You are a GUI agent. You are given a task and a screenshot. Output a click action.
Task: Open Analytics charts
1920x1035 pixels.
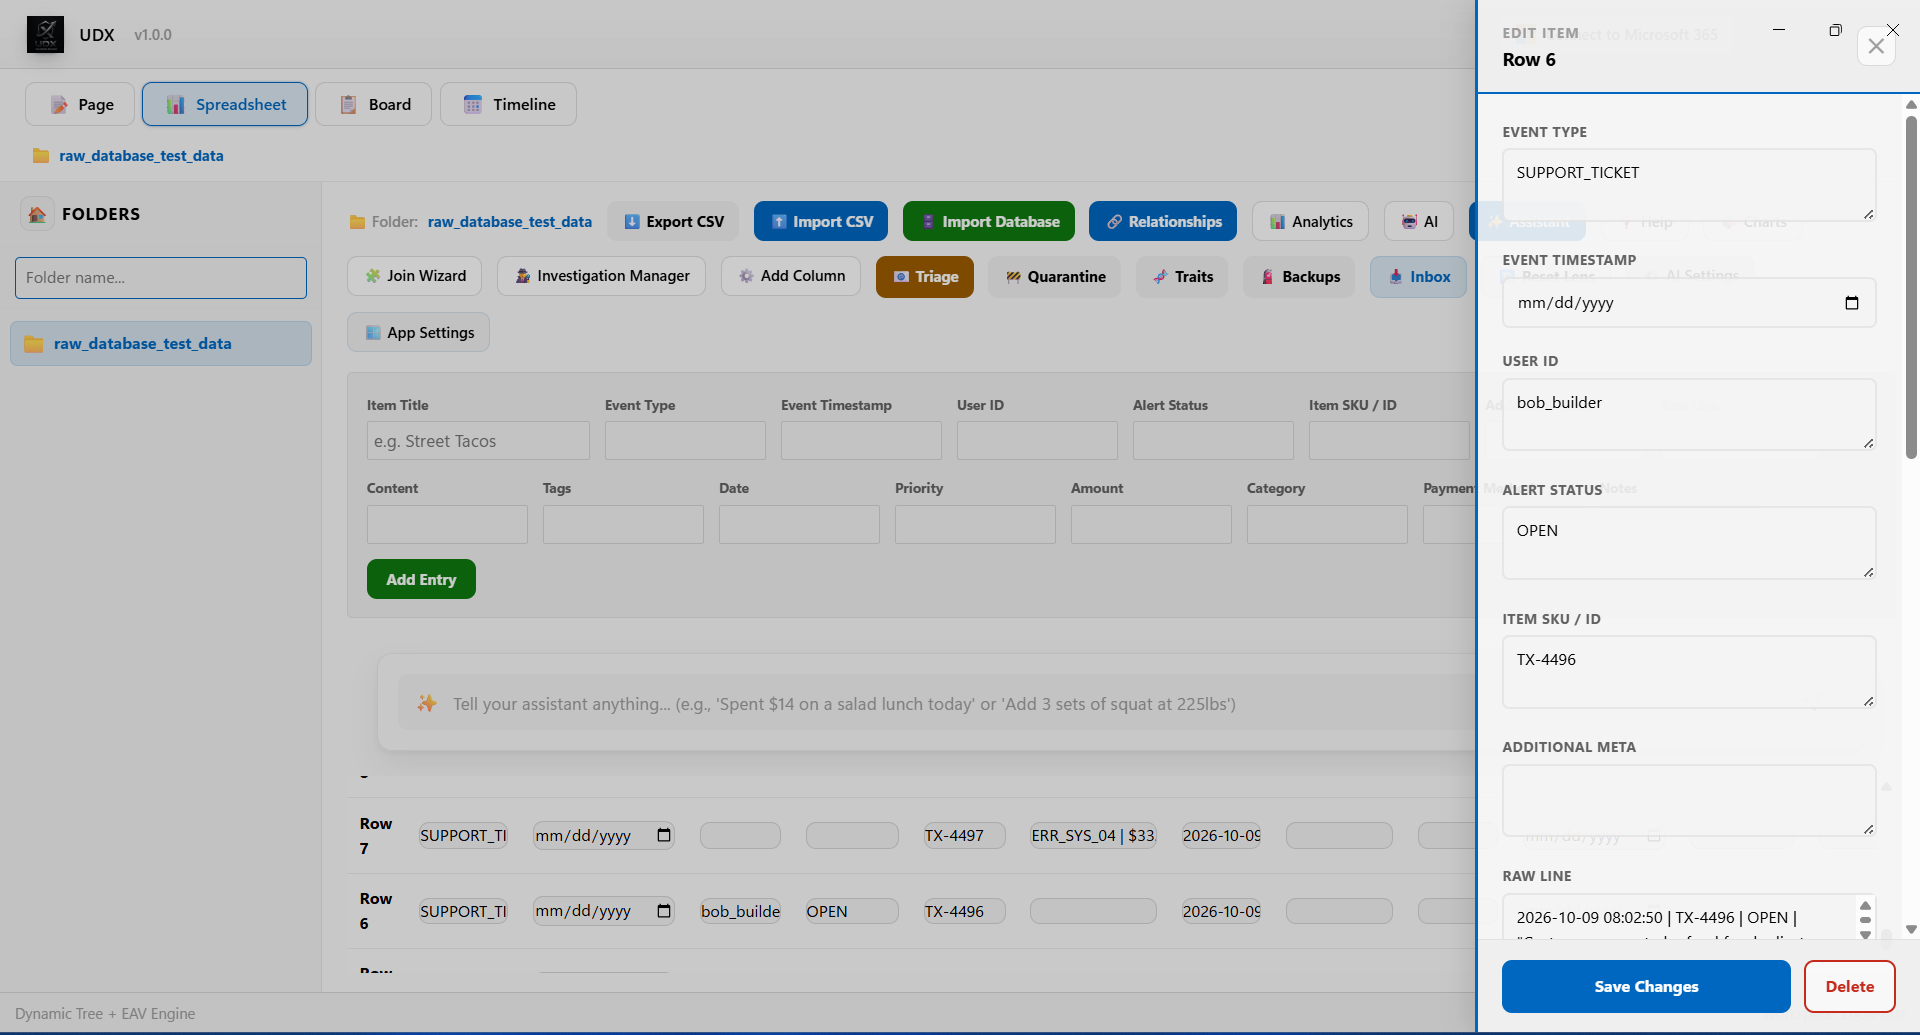1311,221
